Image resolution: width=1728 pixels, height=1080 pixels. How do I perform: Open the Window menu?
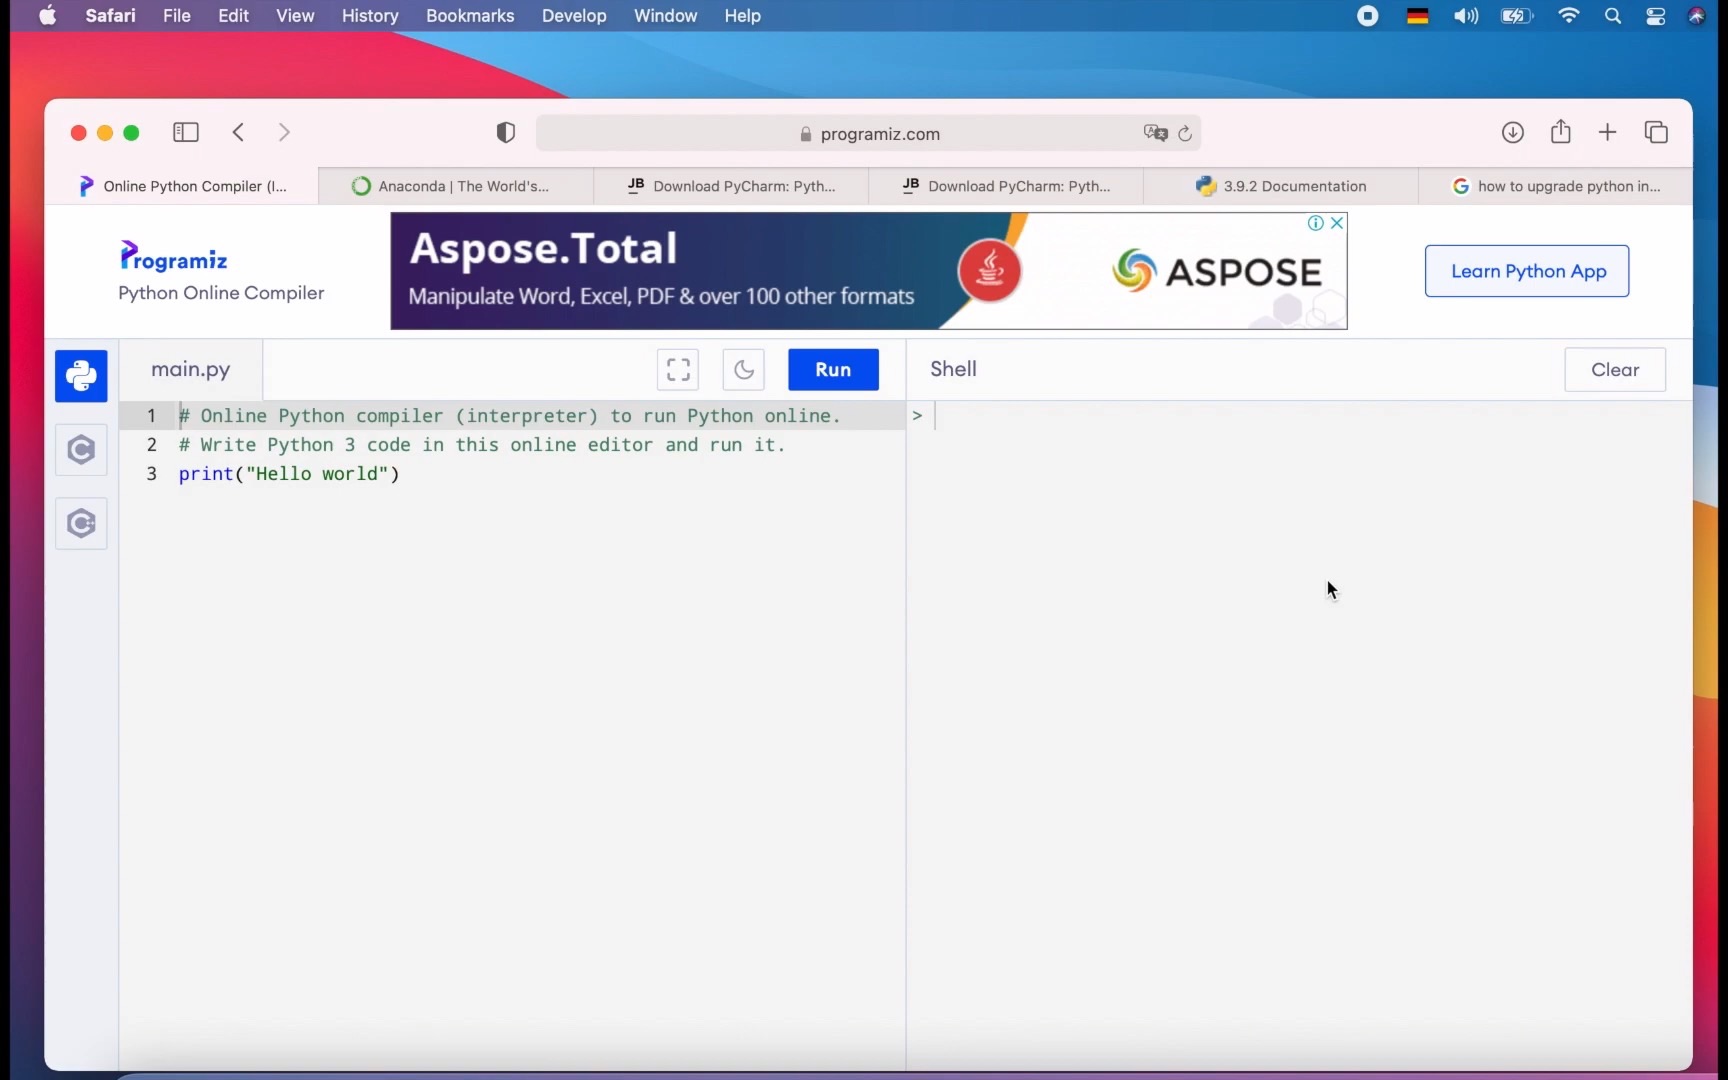point(665,16)
